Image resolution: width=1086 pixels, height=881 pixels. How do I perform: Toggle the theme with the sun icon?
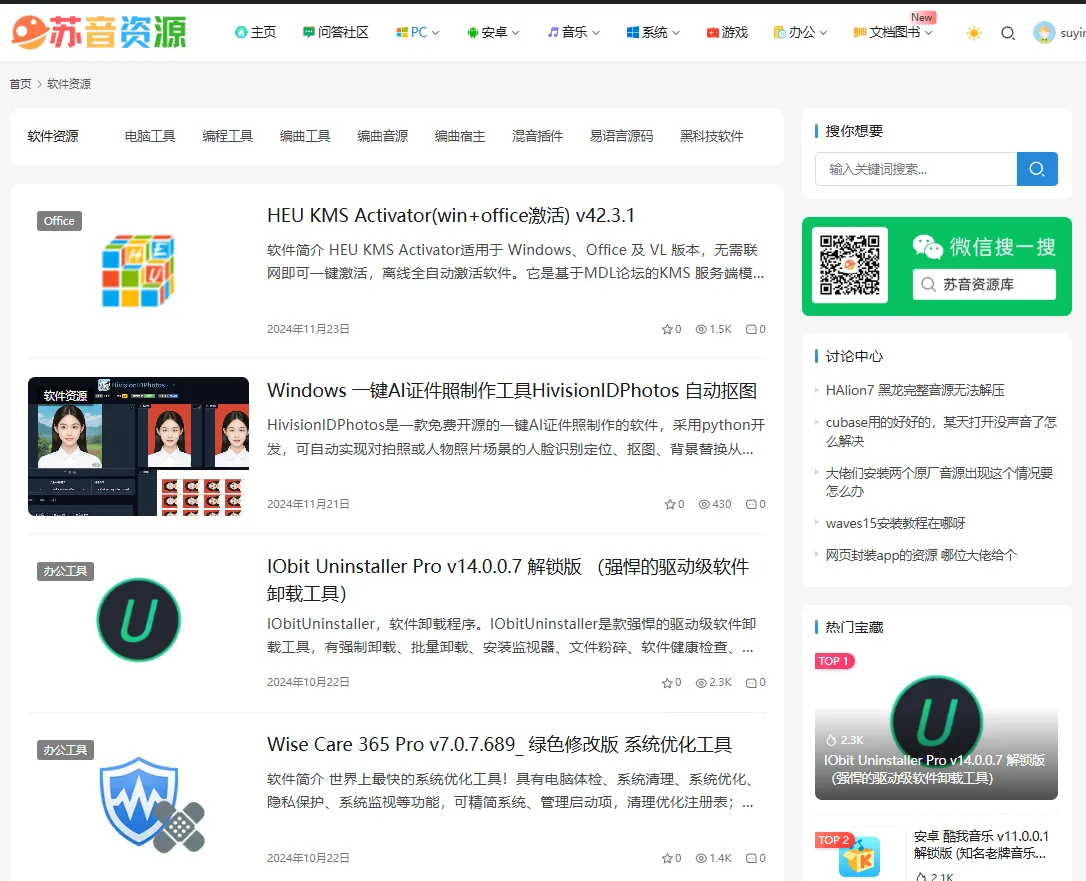[x=973, y=33]
